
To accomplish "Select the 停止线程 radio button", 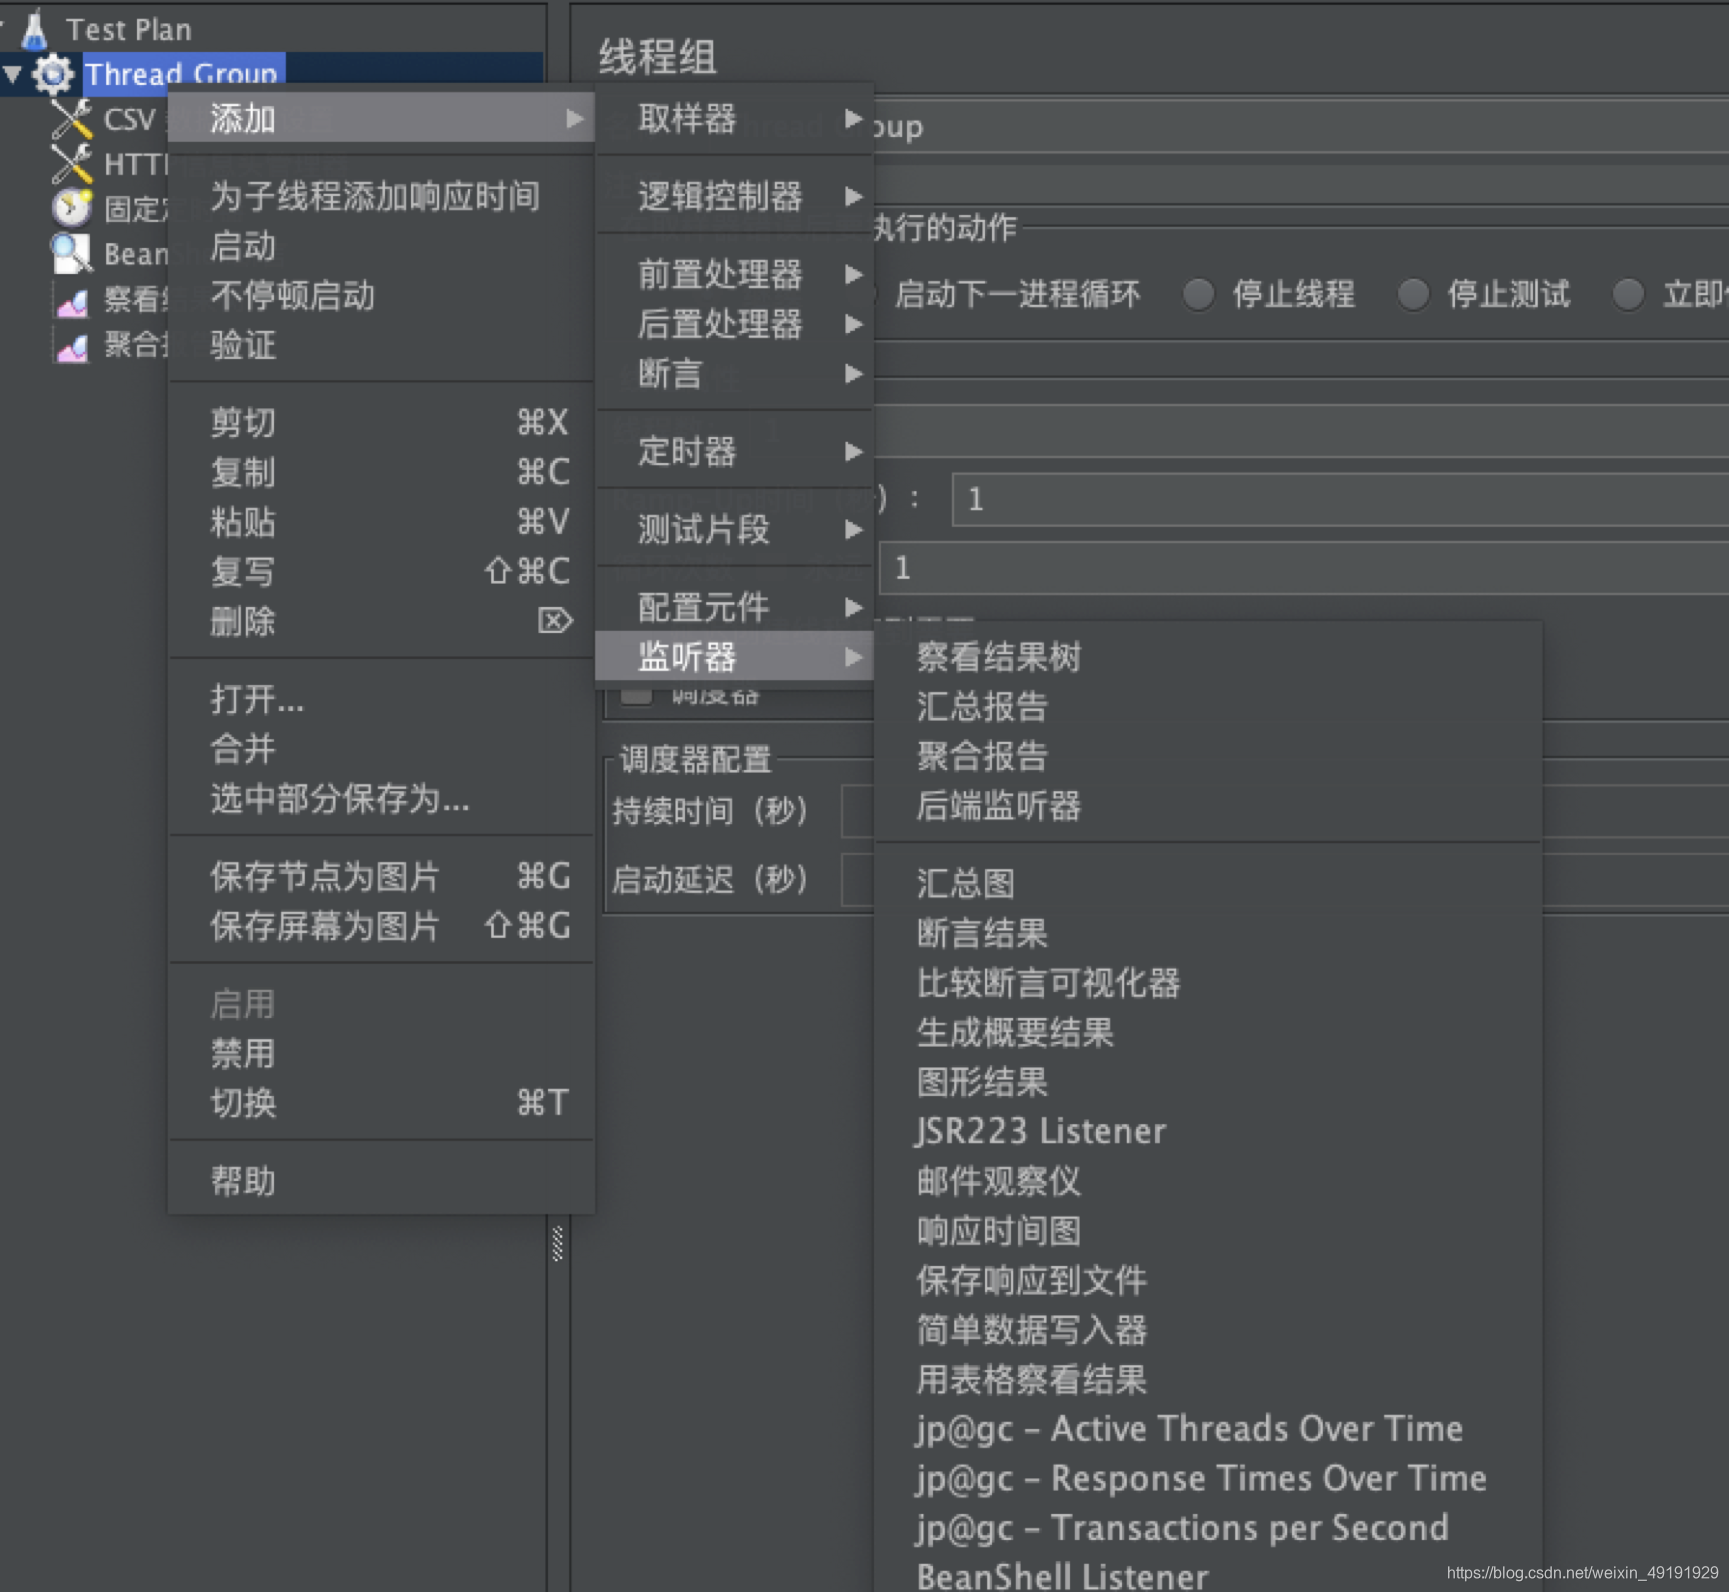I will coord(1198,294).
